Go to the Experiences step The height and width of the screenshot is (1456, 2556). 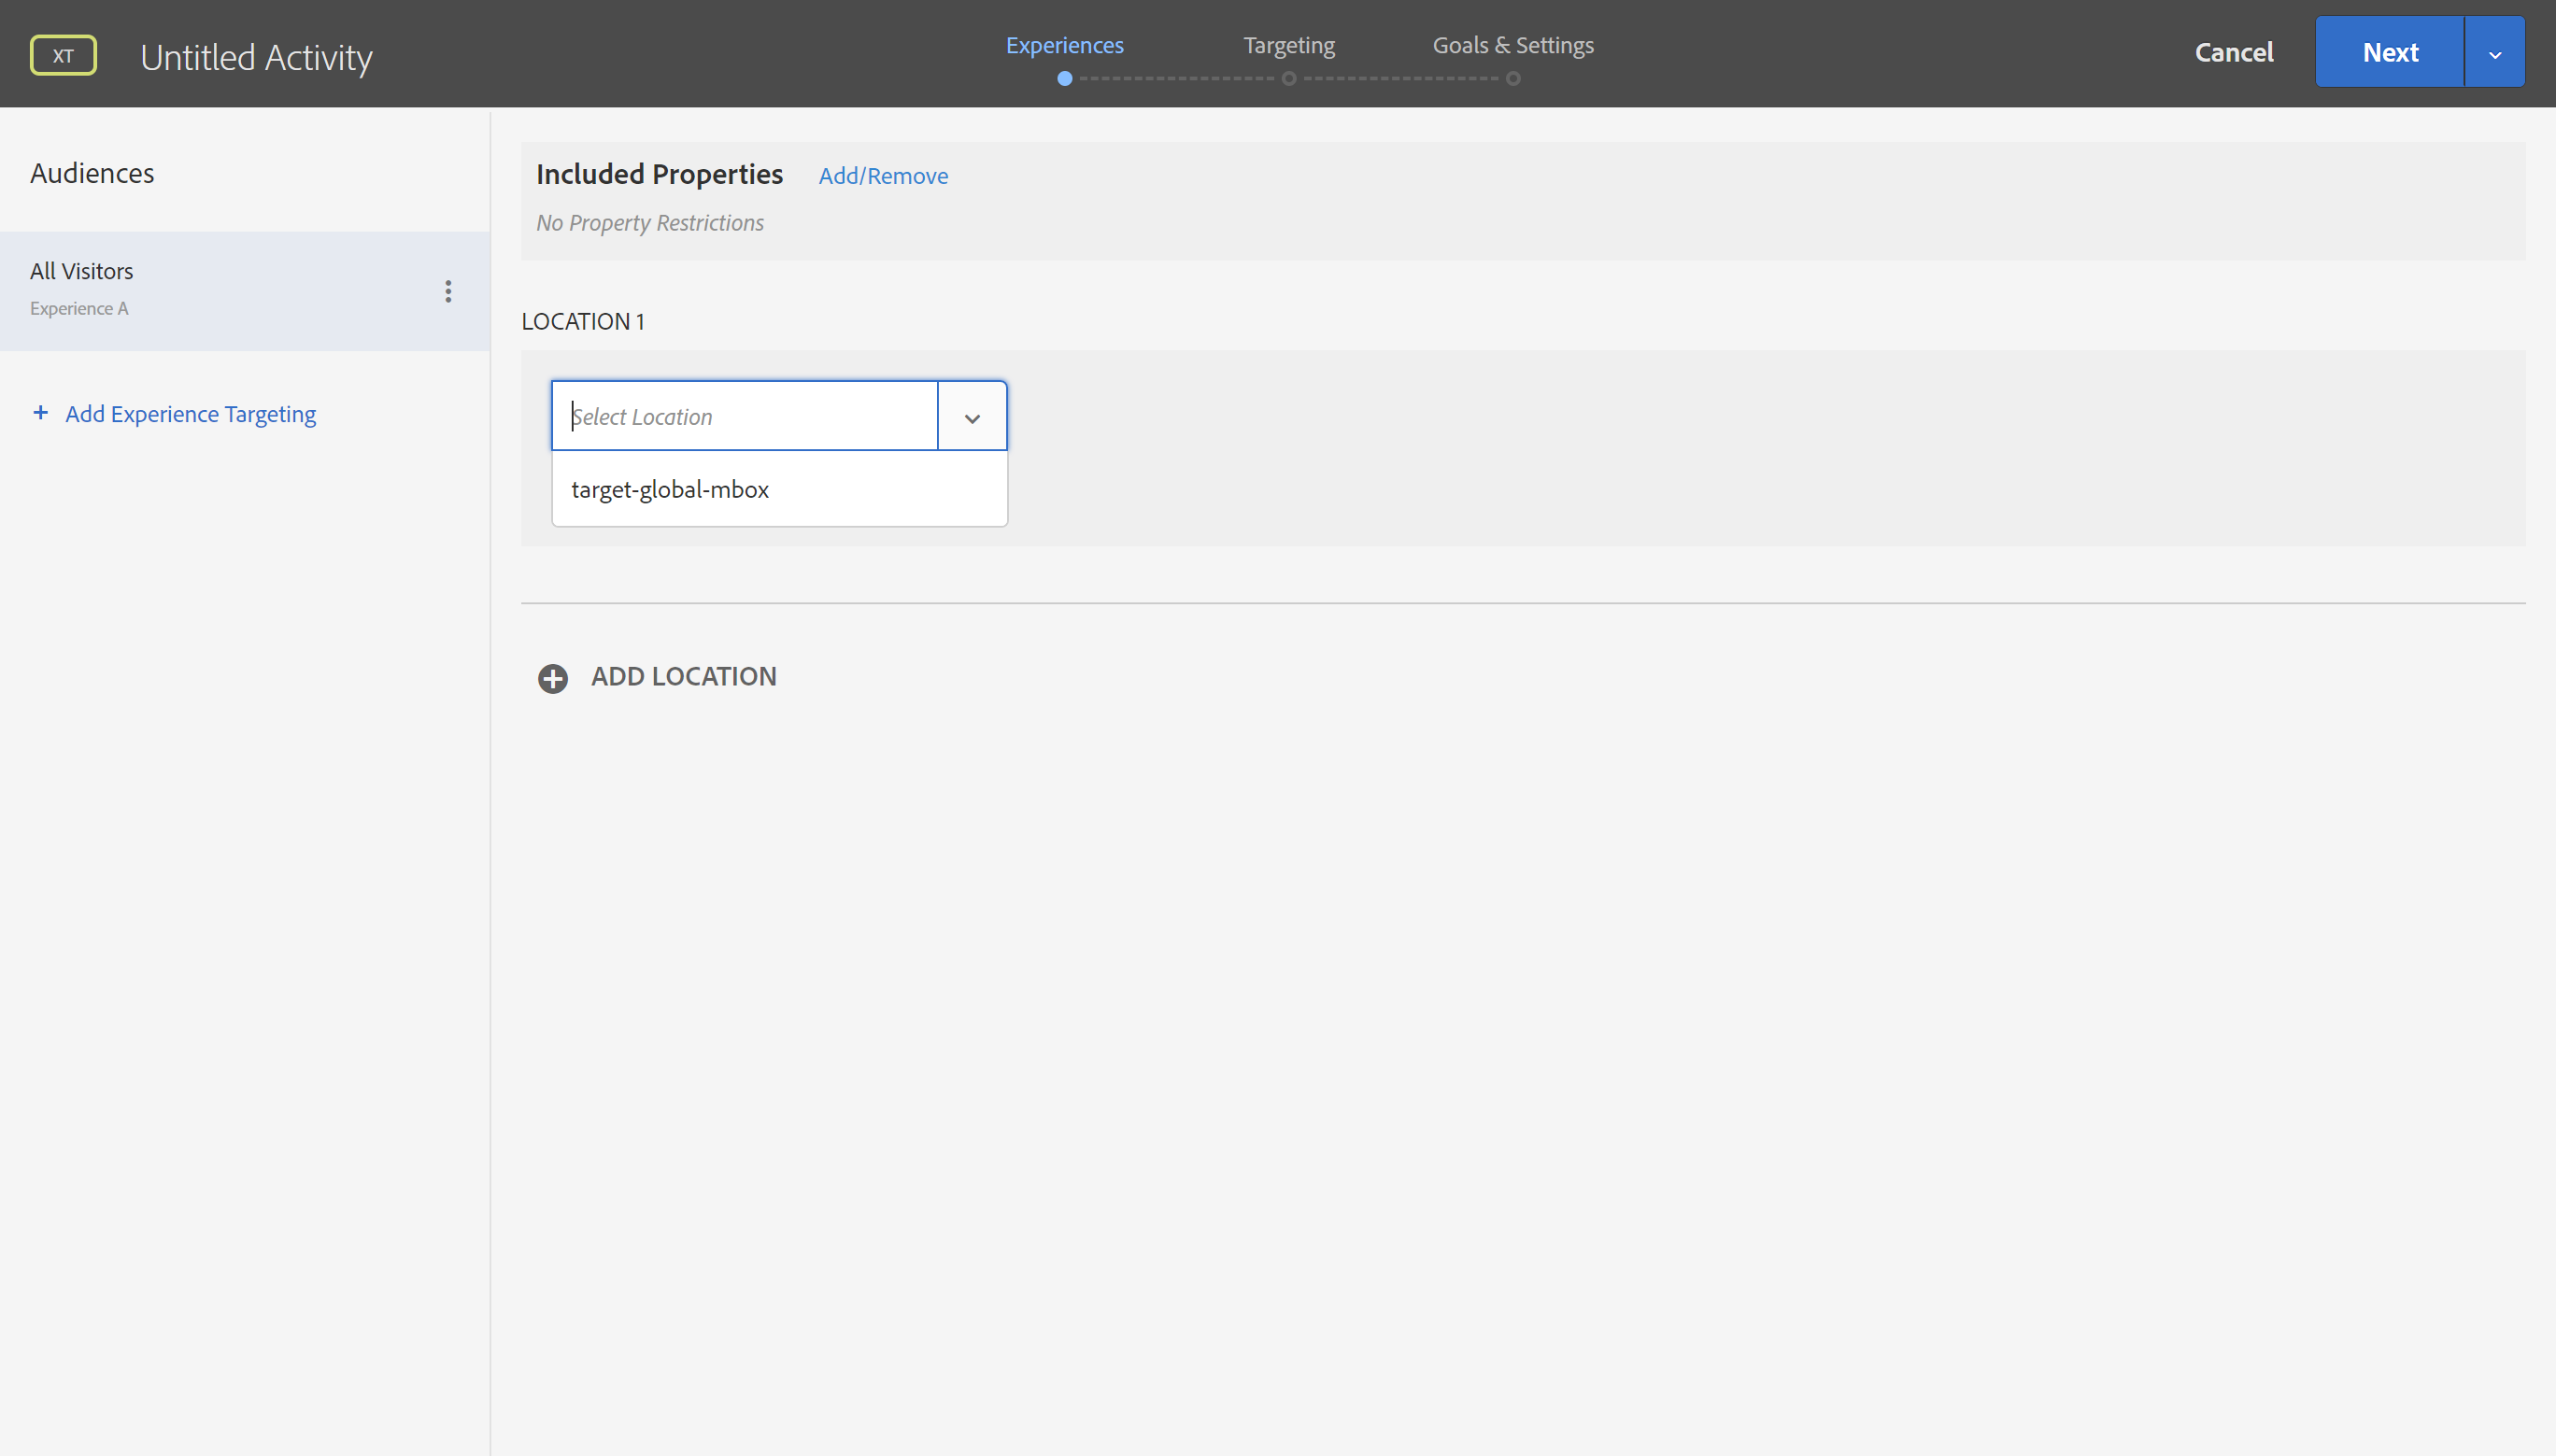tap(1065, 46)
